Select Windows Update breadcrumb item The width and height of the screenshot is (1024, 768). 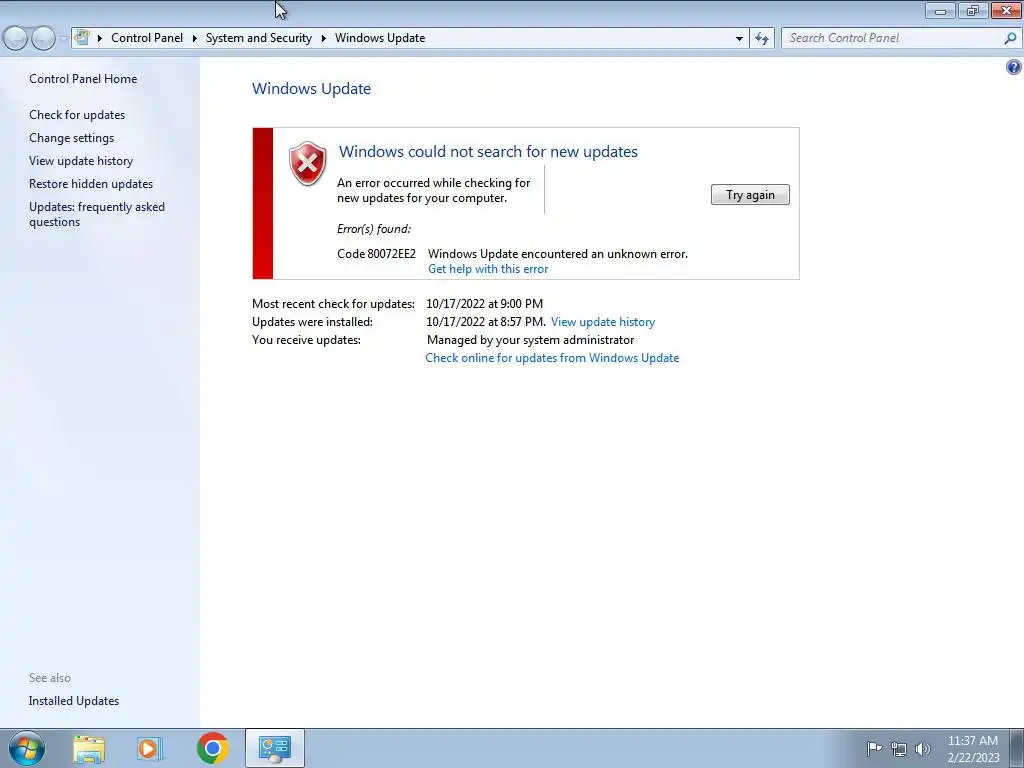[x=380, y=38]
